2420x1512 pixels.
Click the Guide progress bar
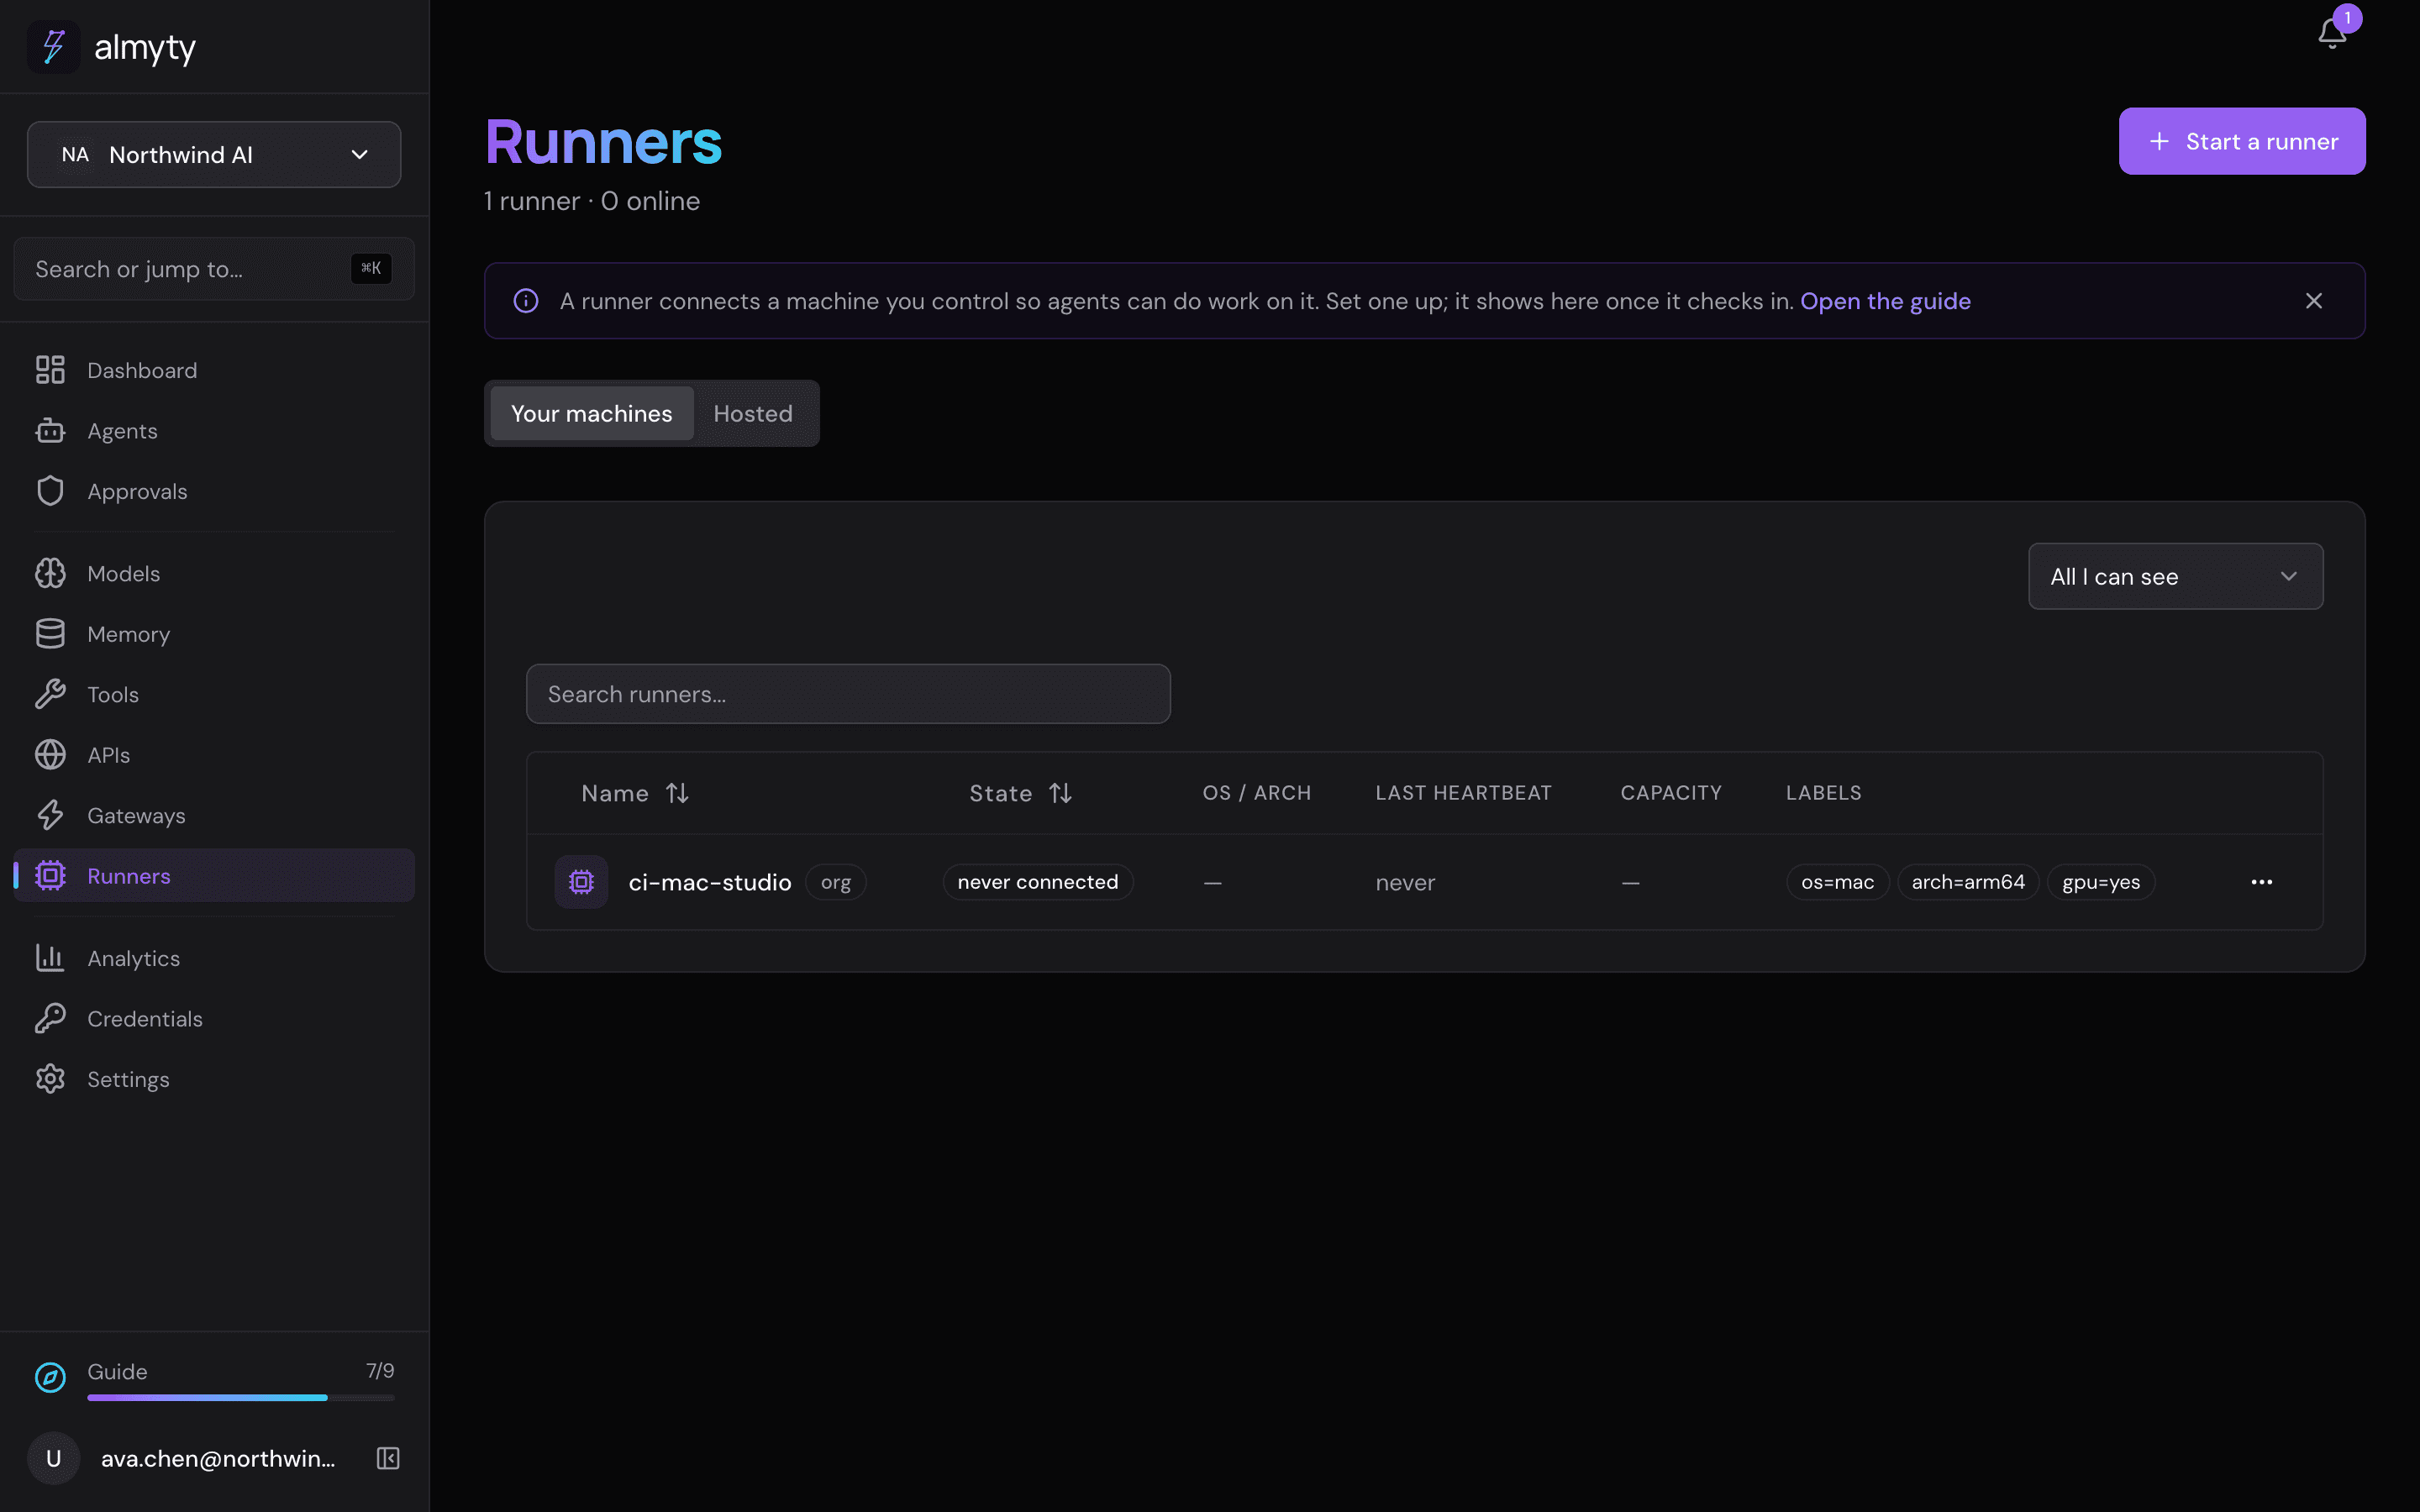[241, 1397]
